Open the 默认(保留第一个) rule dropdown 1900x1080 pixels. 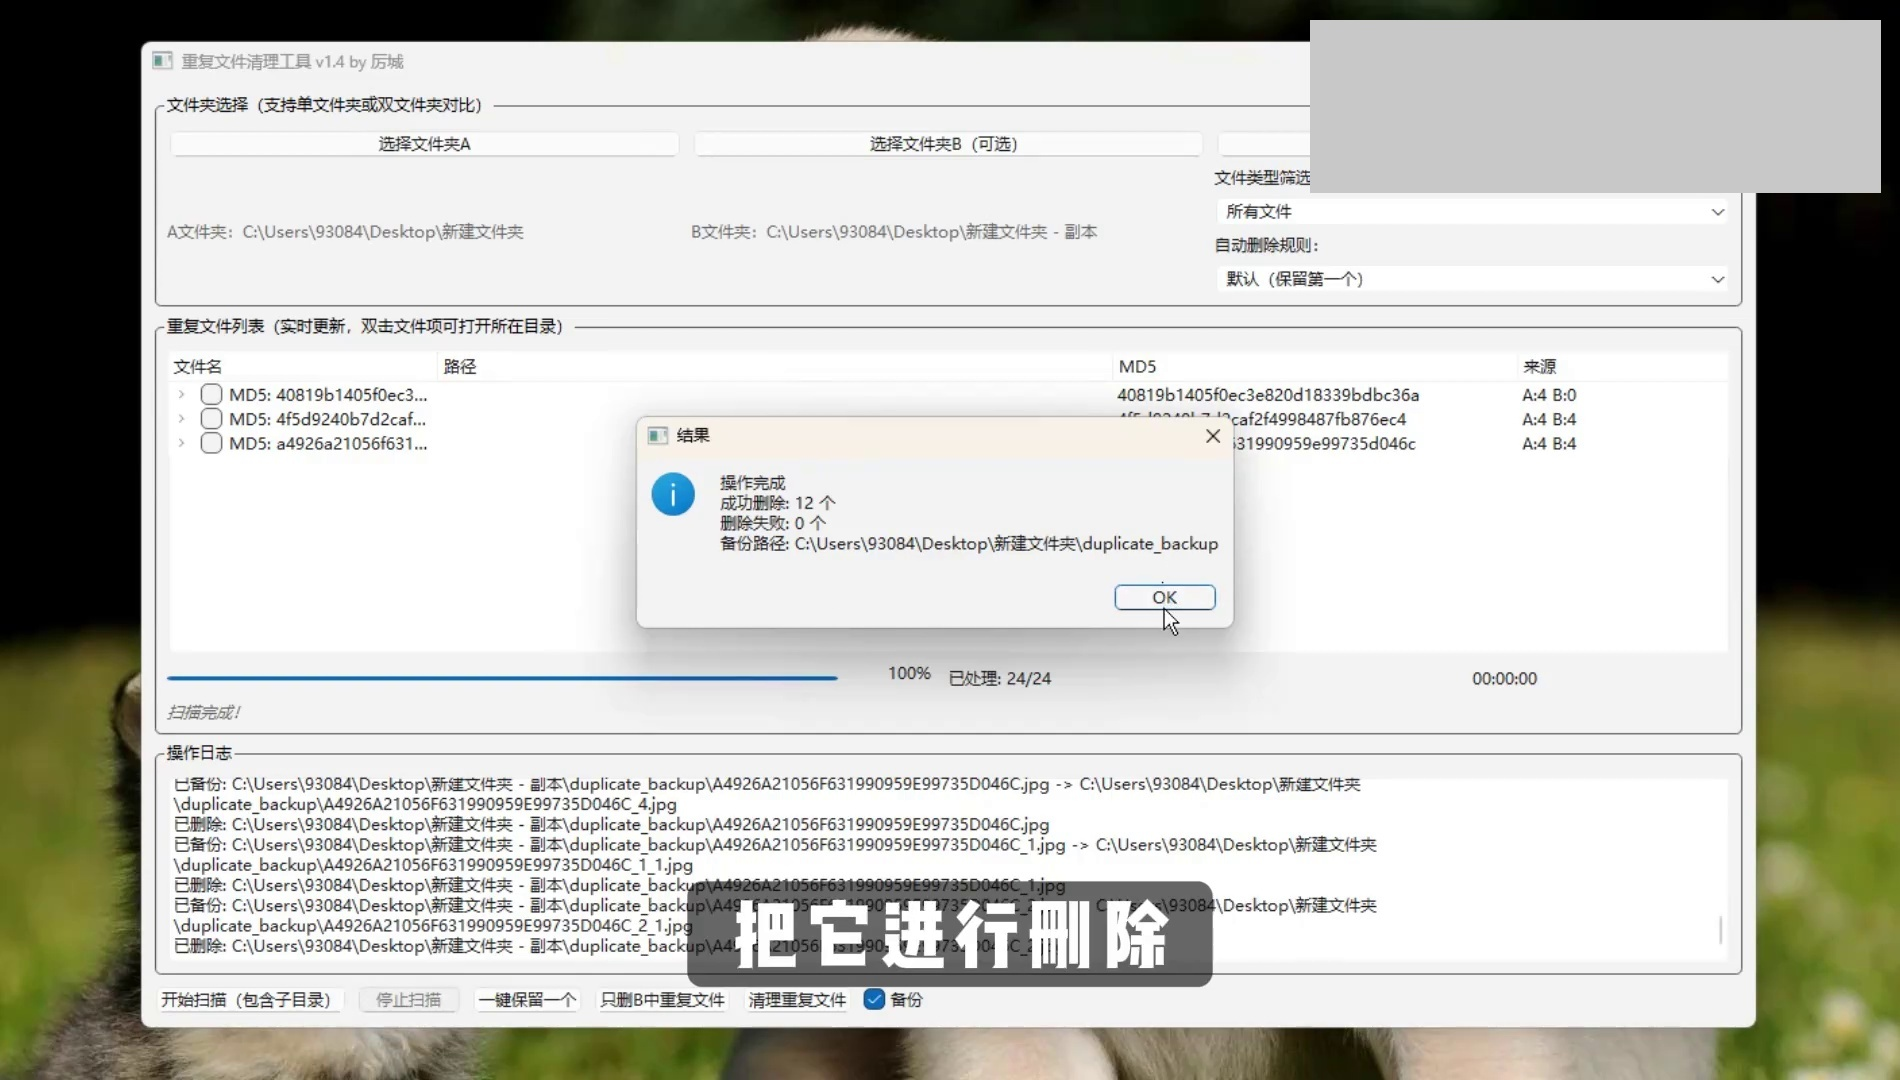[x=1472, y=279]
